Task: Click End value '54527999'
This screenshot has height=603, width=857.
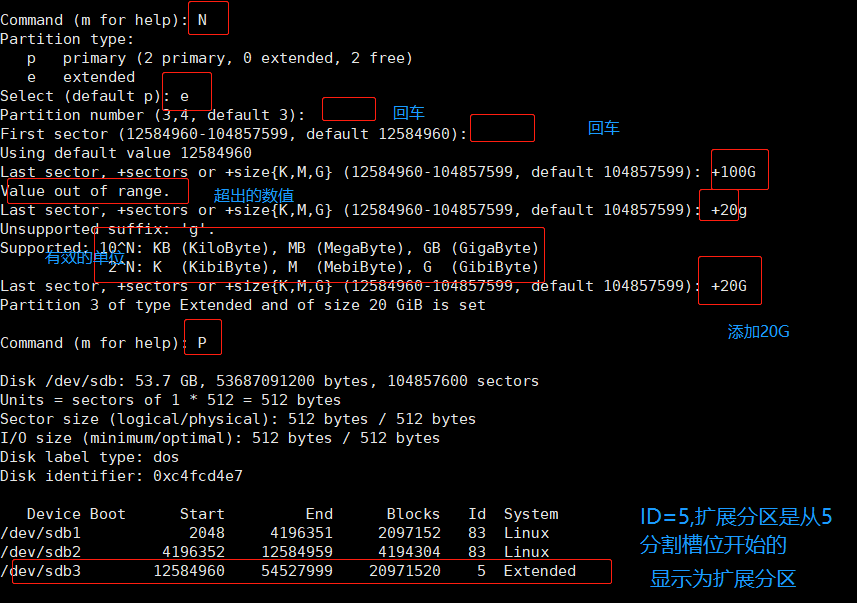Action: click(x=297, y=571)
